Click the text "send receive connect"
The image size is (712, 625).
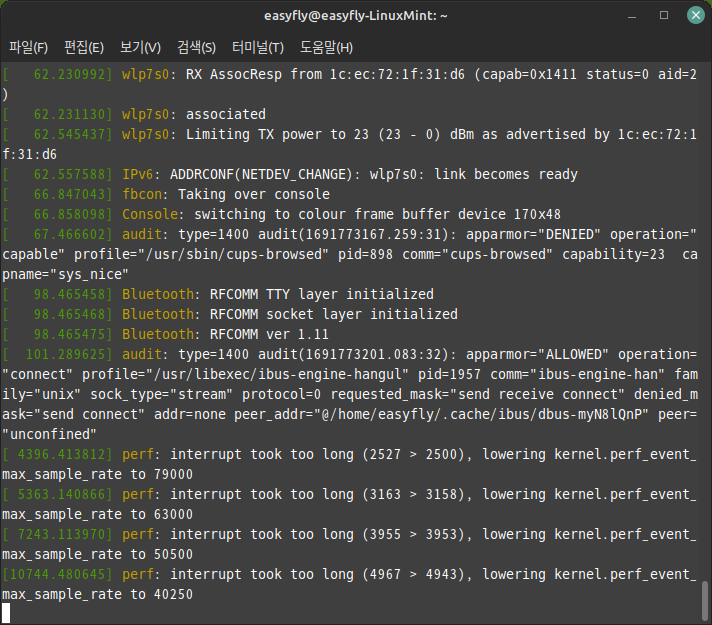coord(538,394)
